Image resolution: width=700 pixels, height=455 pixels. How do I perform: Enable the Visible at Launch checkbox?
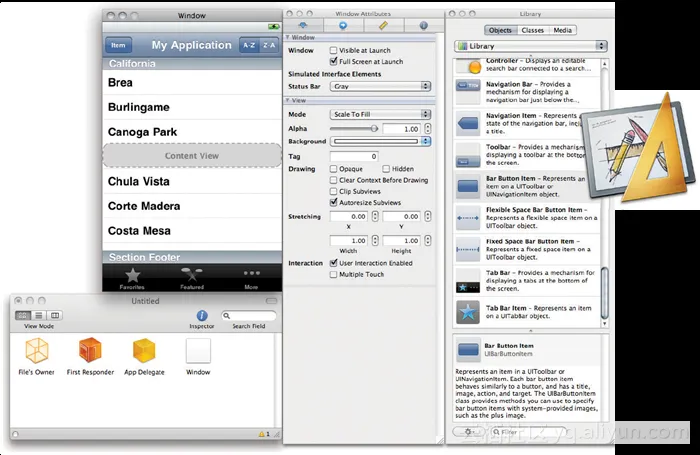click(334, 49)
